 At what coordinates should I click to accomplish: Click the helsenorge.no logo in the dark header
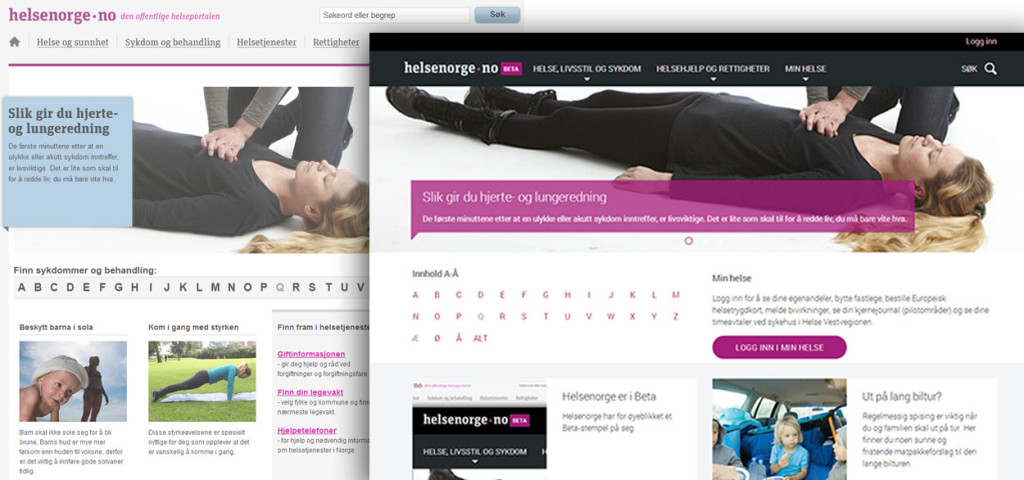point(451,69)
